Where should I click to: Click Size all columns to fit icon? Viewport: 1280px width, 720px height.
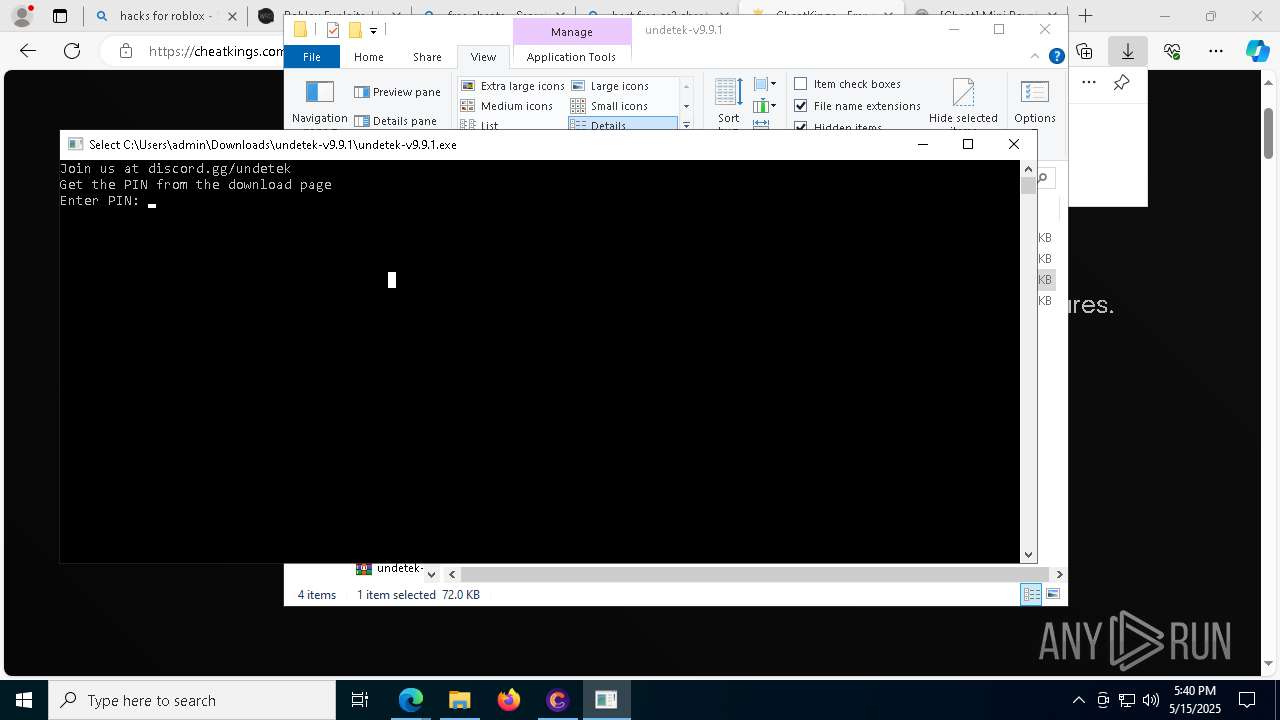761,125
